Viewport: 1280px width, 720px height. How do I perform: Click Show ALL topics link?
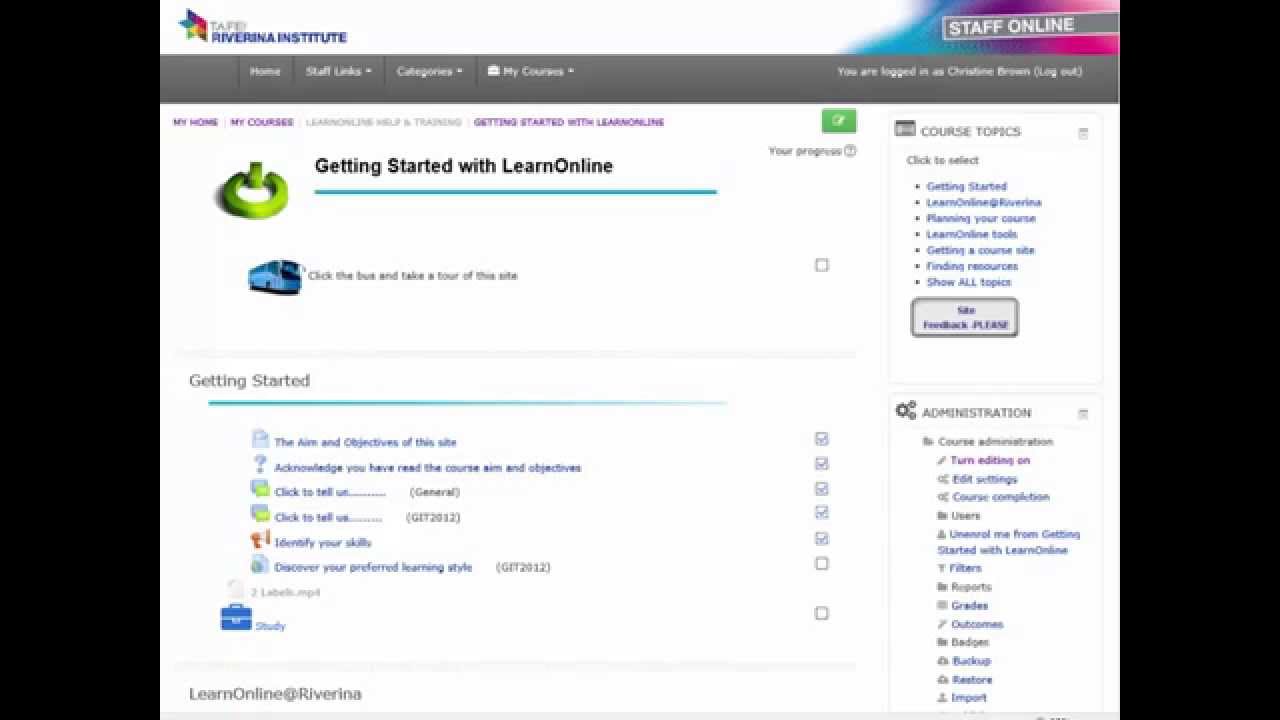(x=968, y=282)
